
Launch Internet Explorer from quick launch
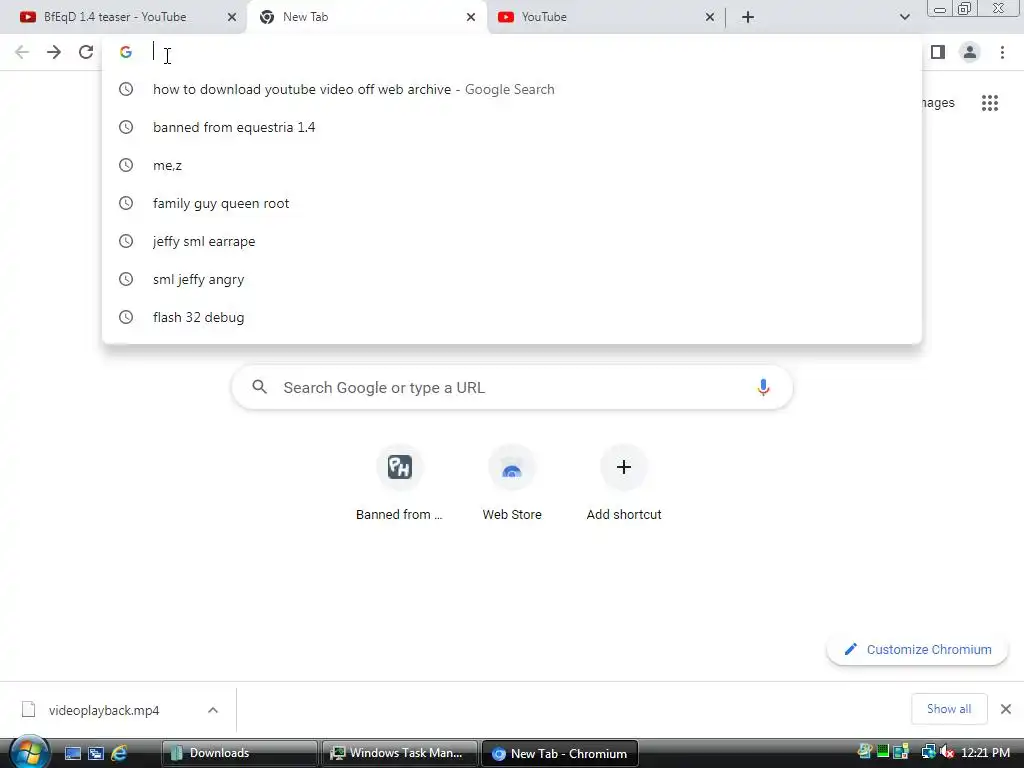coord(119,753)
